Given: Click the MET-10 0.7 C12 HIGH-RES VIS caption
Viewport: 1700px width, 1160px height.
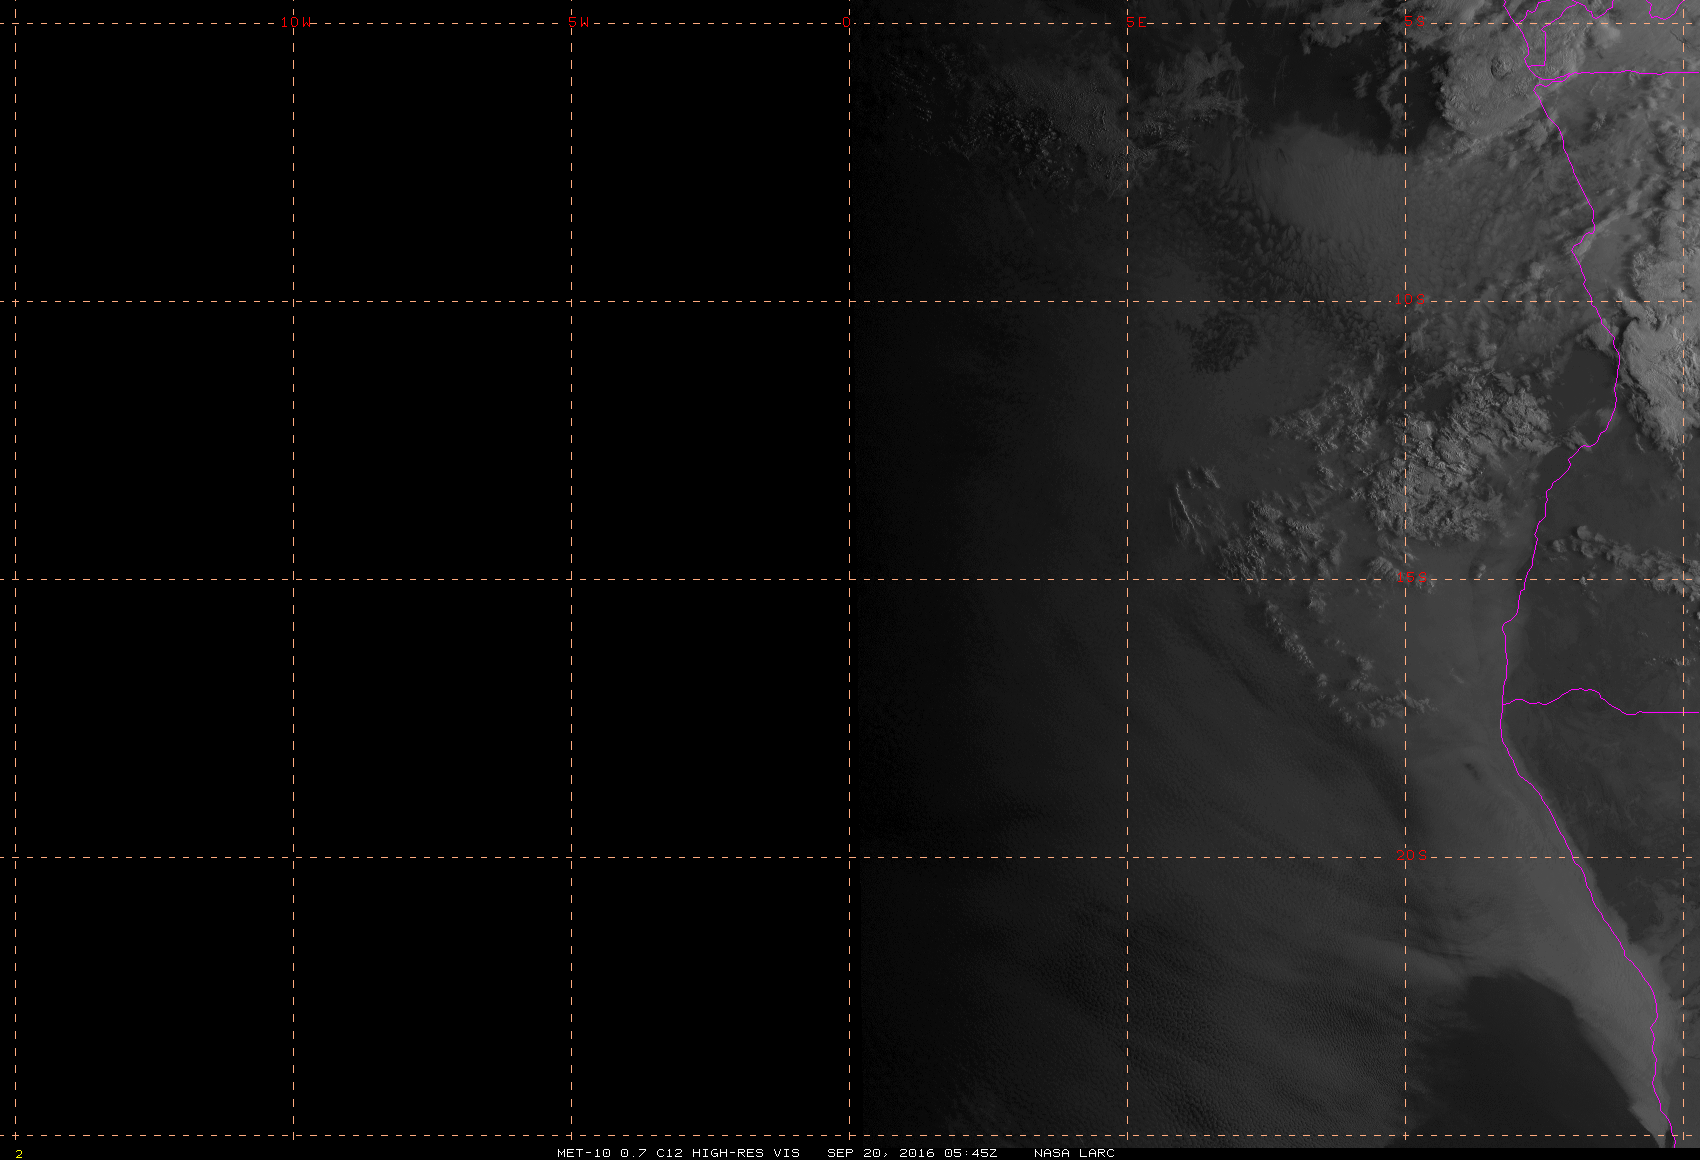Looking at the screenshot, I should tap(678, 1152).
